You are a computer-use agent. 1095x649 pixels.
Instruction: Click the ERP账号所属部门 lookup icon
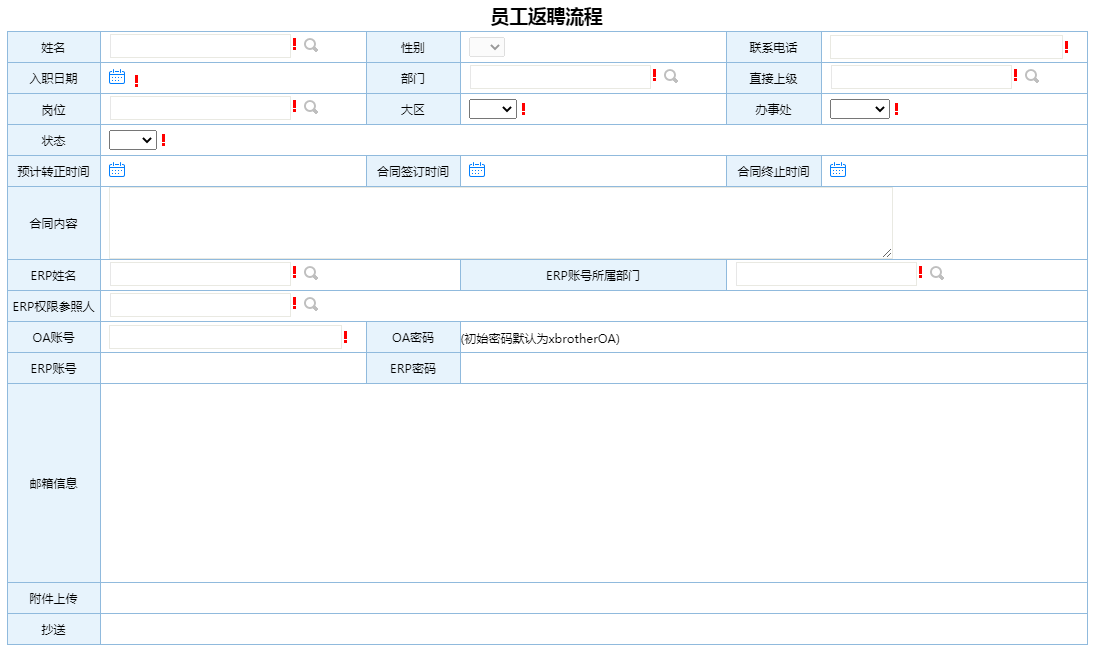[x=937, y=273]
